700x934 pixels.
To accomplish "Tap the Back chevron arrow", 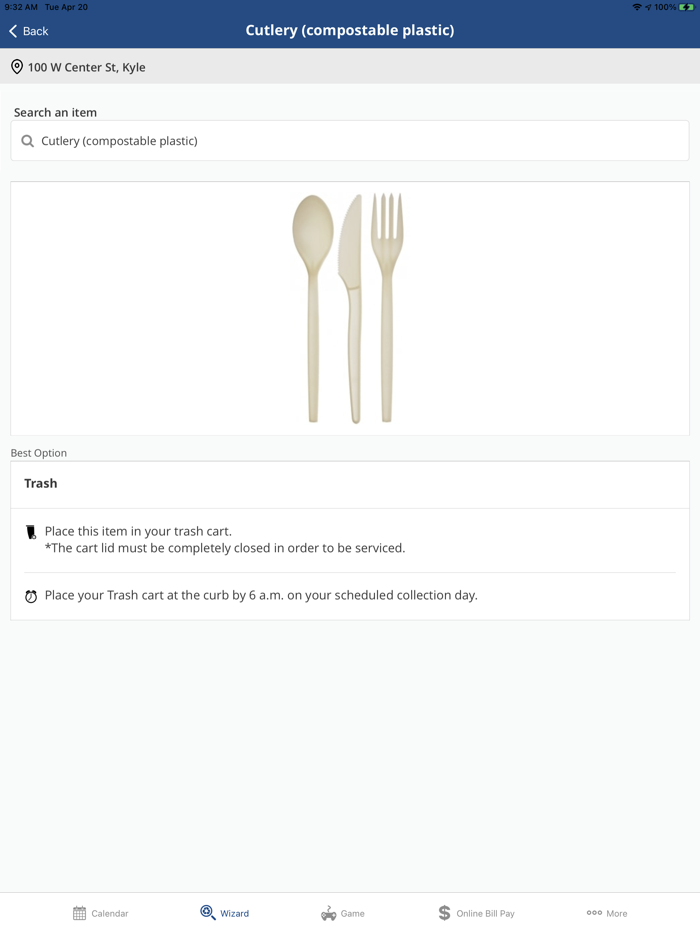I will point(13,31).
